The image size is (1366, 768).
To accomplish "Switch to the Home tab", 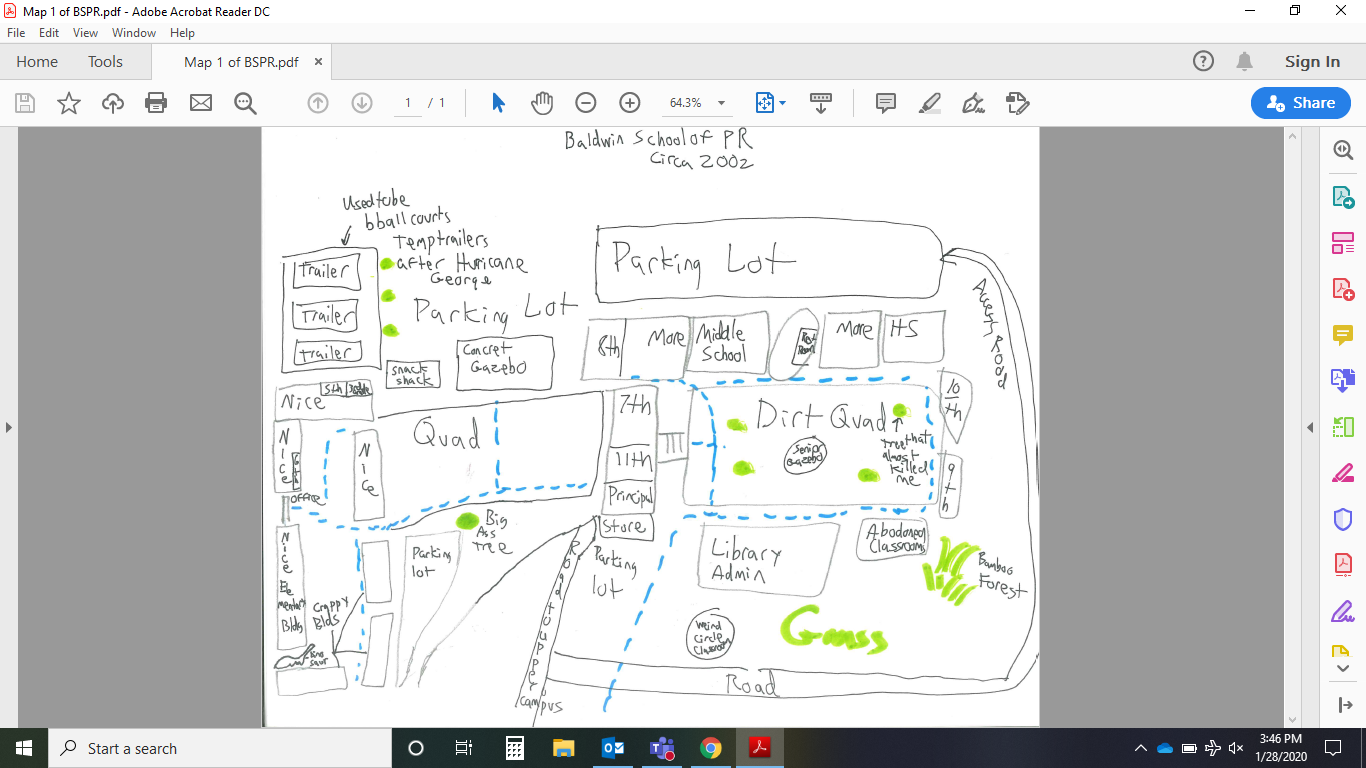I will (37, 62).
